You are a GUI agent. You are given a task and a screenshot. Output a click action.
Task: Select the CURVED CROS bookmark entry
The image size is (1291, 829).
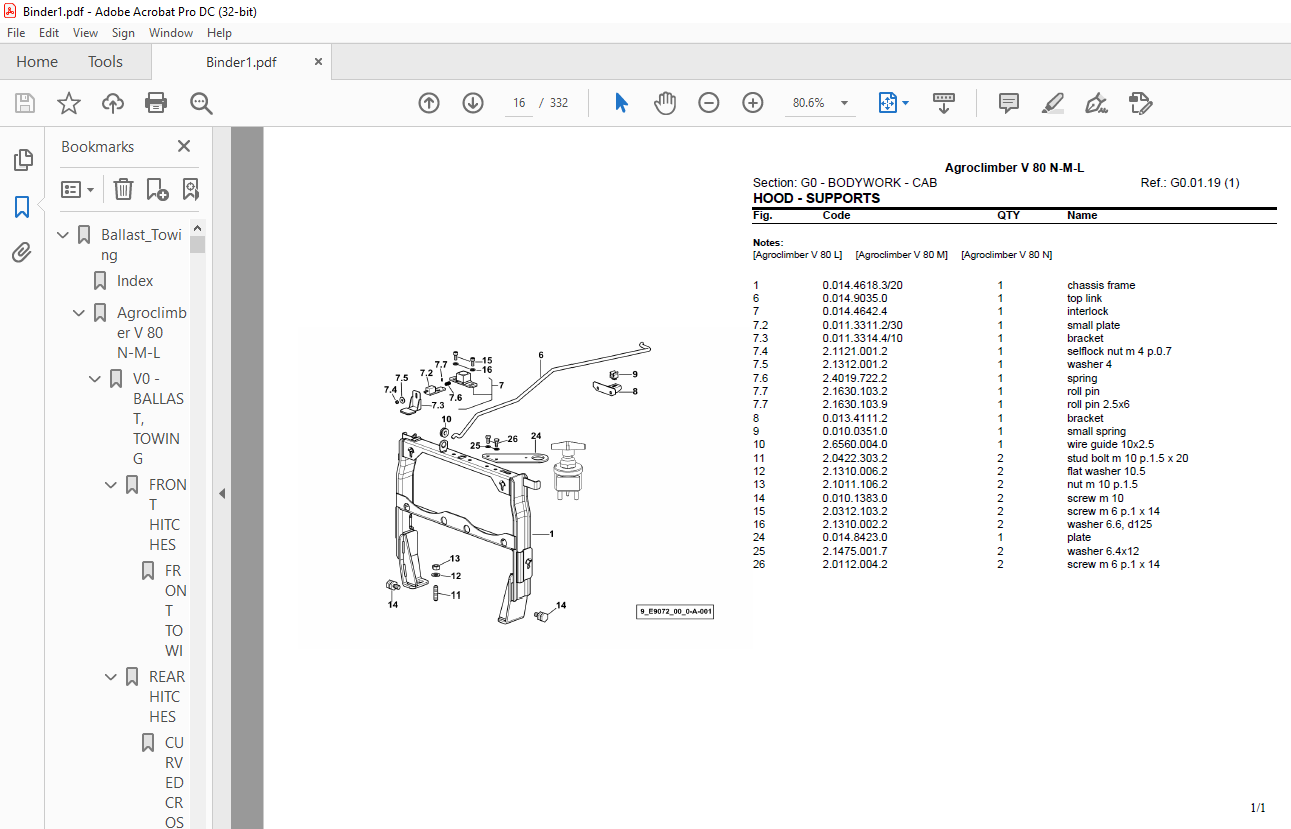175,783
